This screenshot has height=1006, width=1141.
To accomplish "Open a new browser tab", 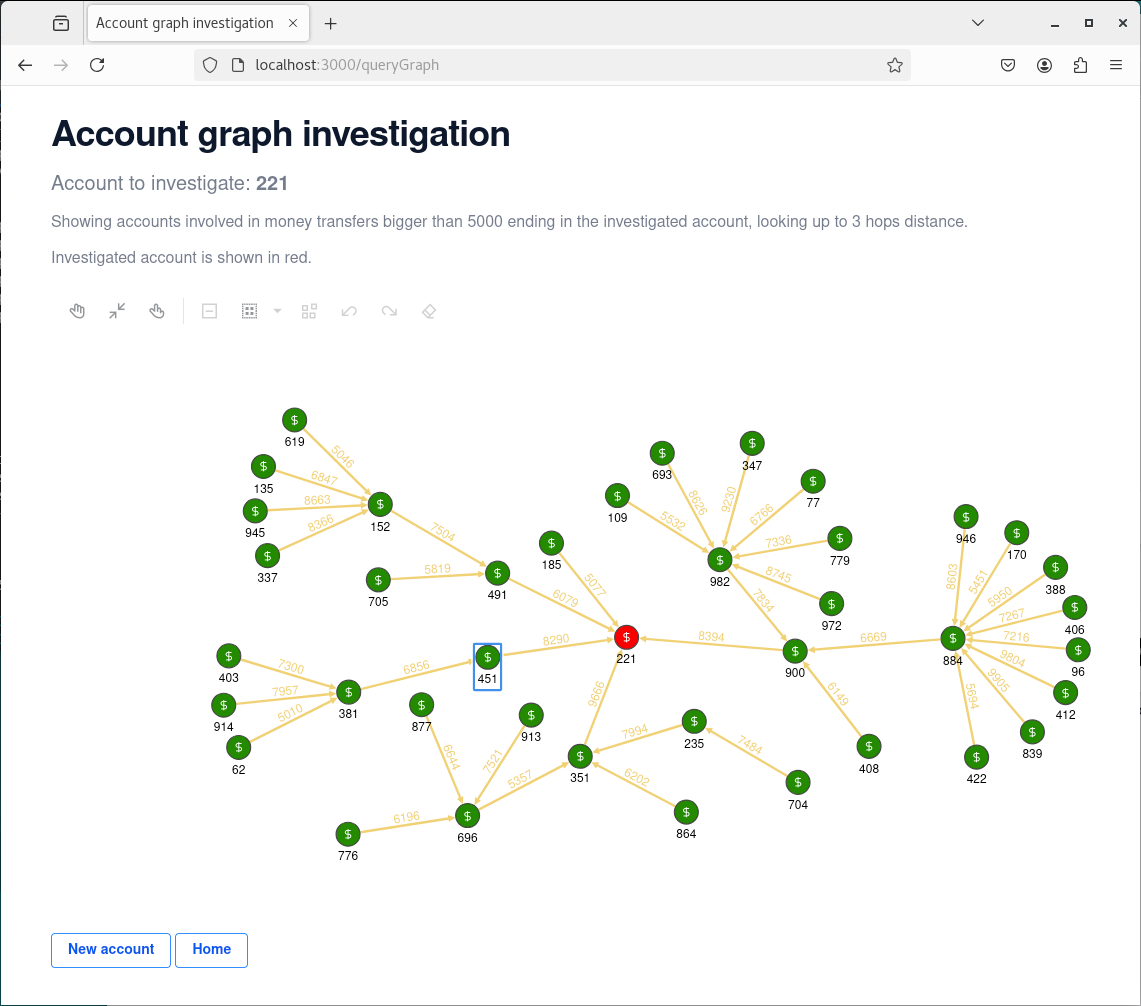I will tap(331, 22).
